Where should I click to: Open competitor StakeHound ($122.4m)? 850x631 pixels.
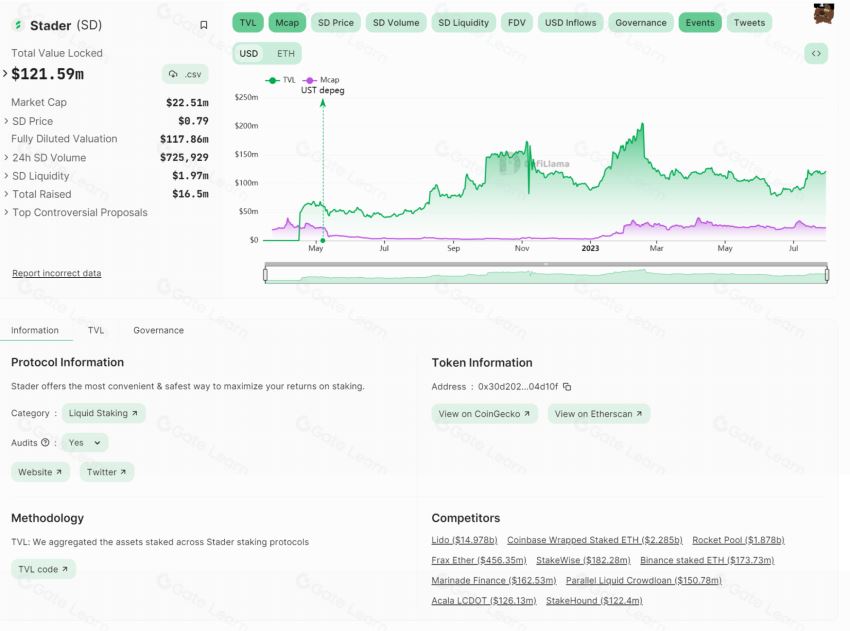point(594,601)
